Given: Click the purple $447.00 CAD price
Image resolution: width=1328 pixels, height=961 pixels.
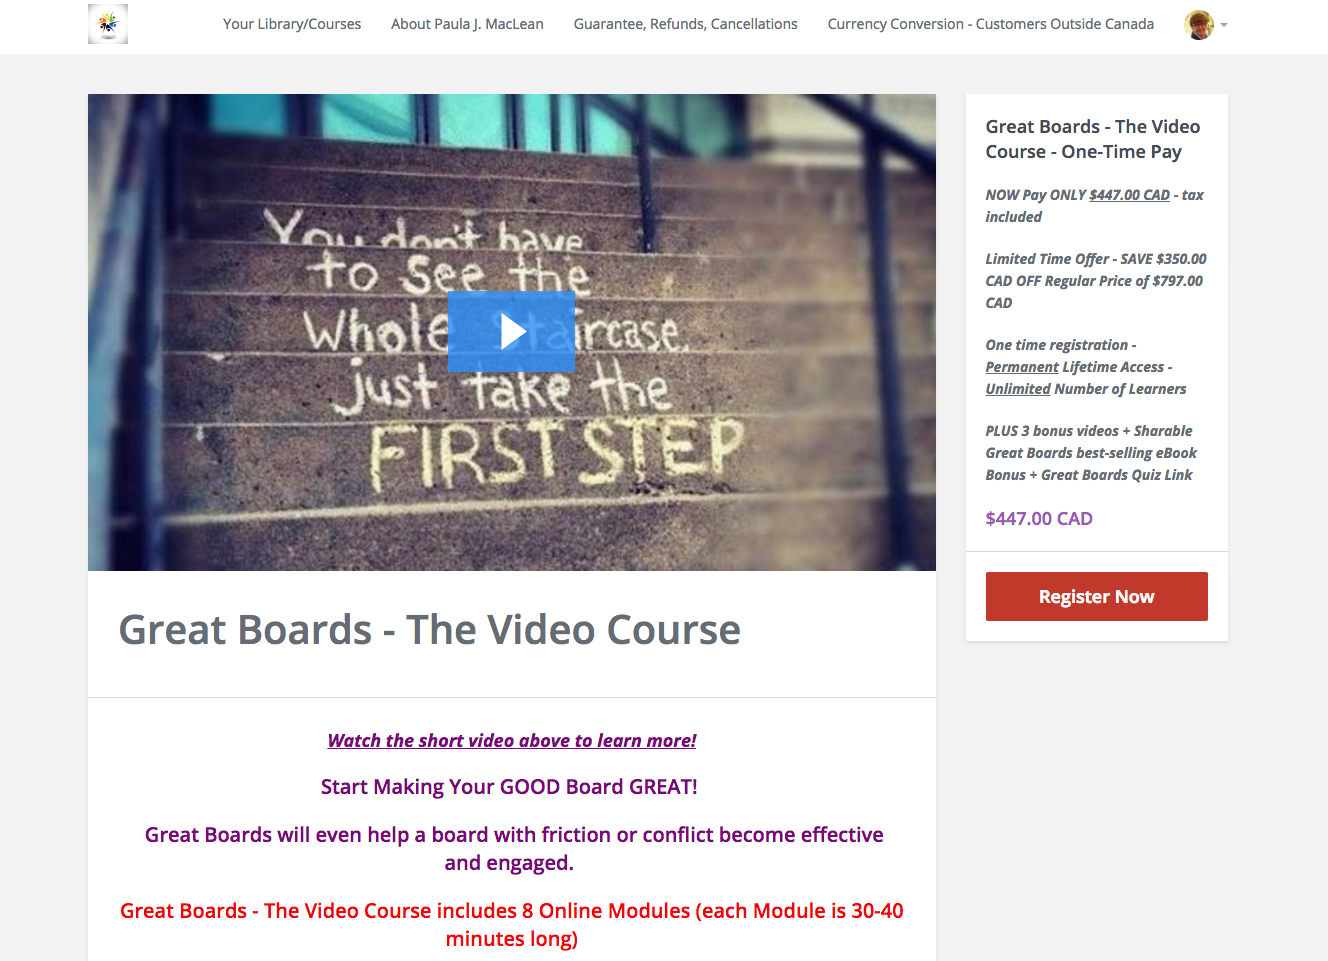Looking at the screenshot, I should [x=1039, y=518].
